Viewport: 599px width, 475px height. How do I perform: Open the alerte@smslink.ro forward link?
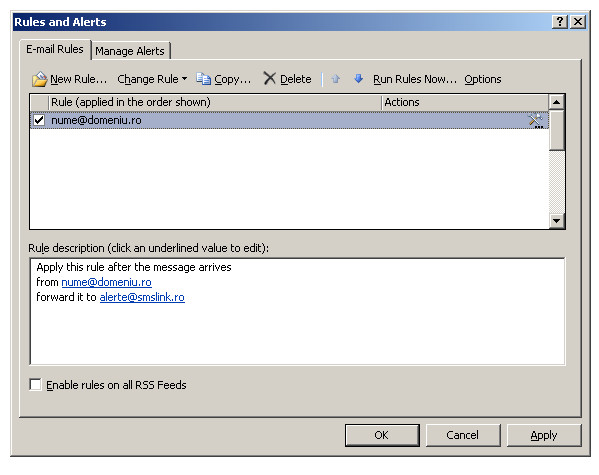(142, 297)
